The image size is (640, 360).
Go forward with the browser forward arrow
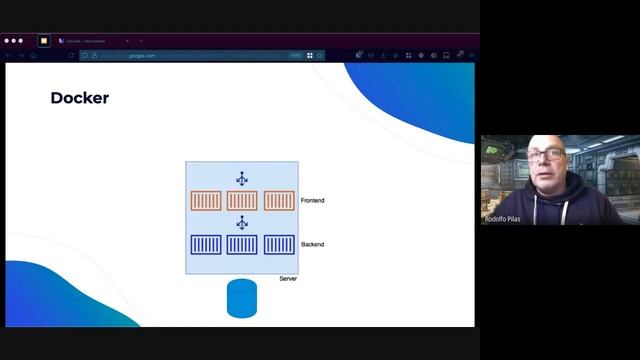(x=21, y=56)
